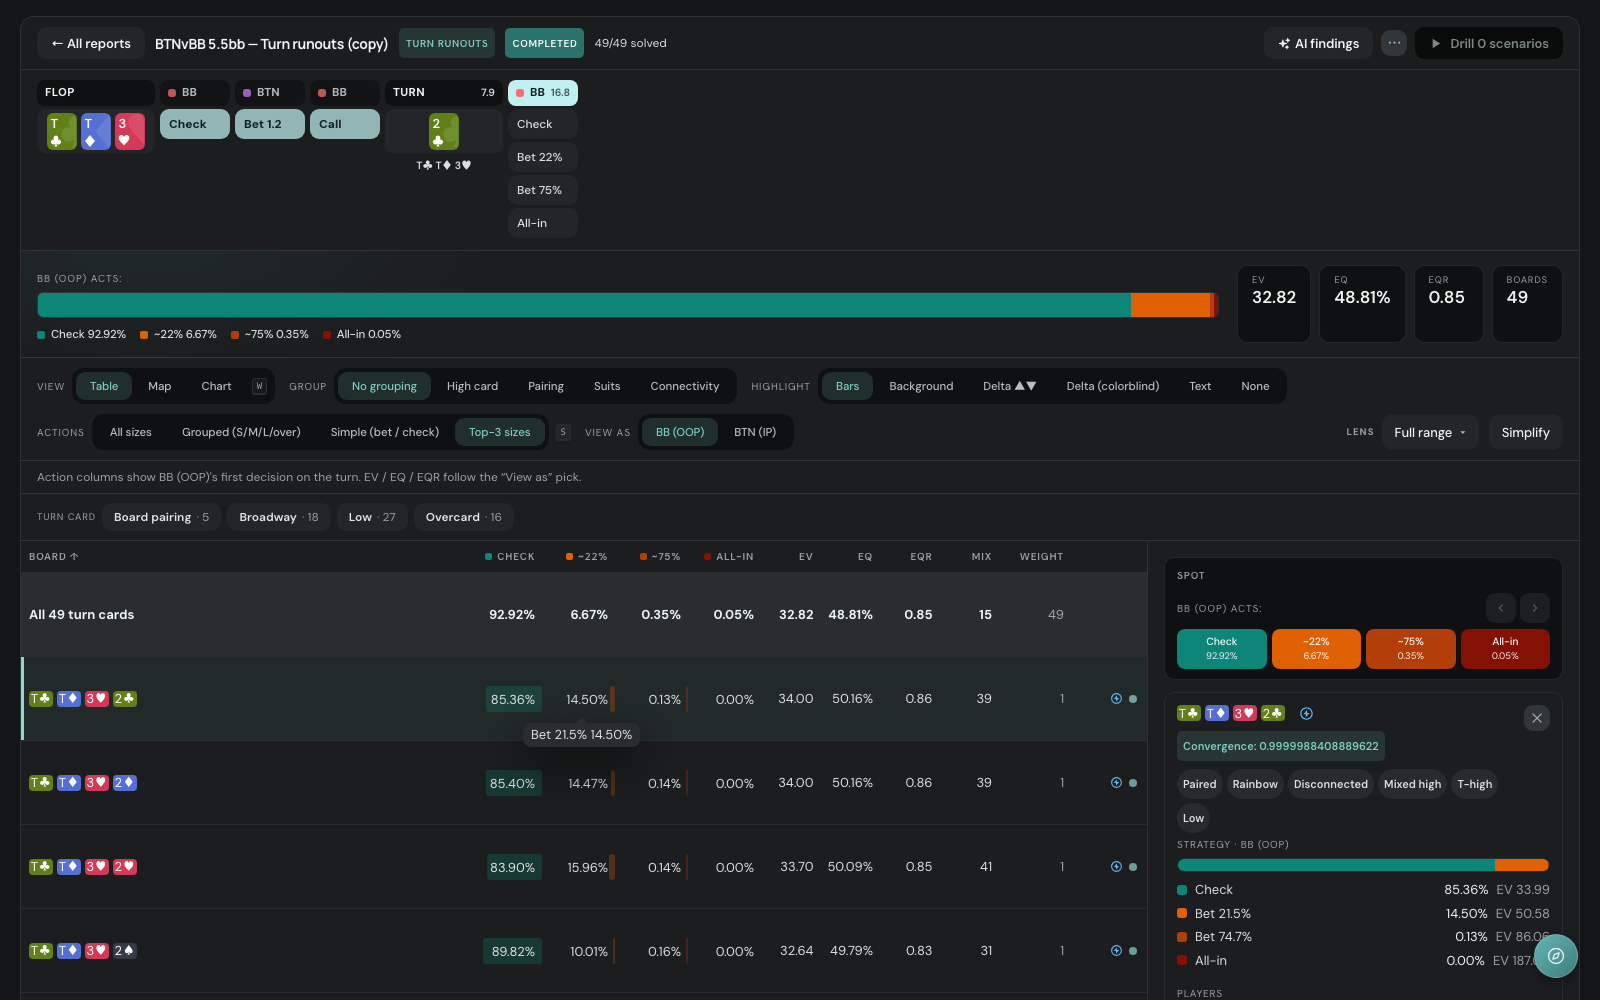
Task: Select All sizes actions option
Action: [x=131, y=432]
